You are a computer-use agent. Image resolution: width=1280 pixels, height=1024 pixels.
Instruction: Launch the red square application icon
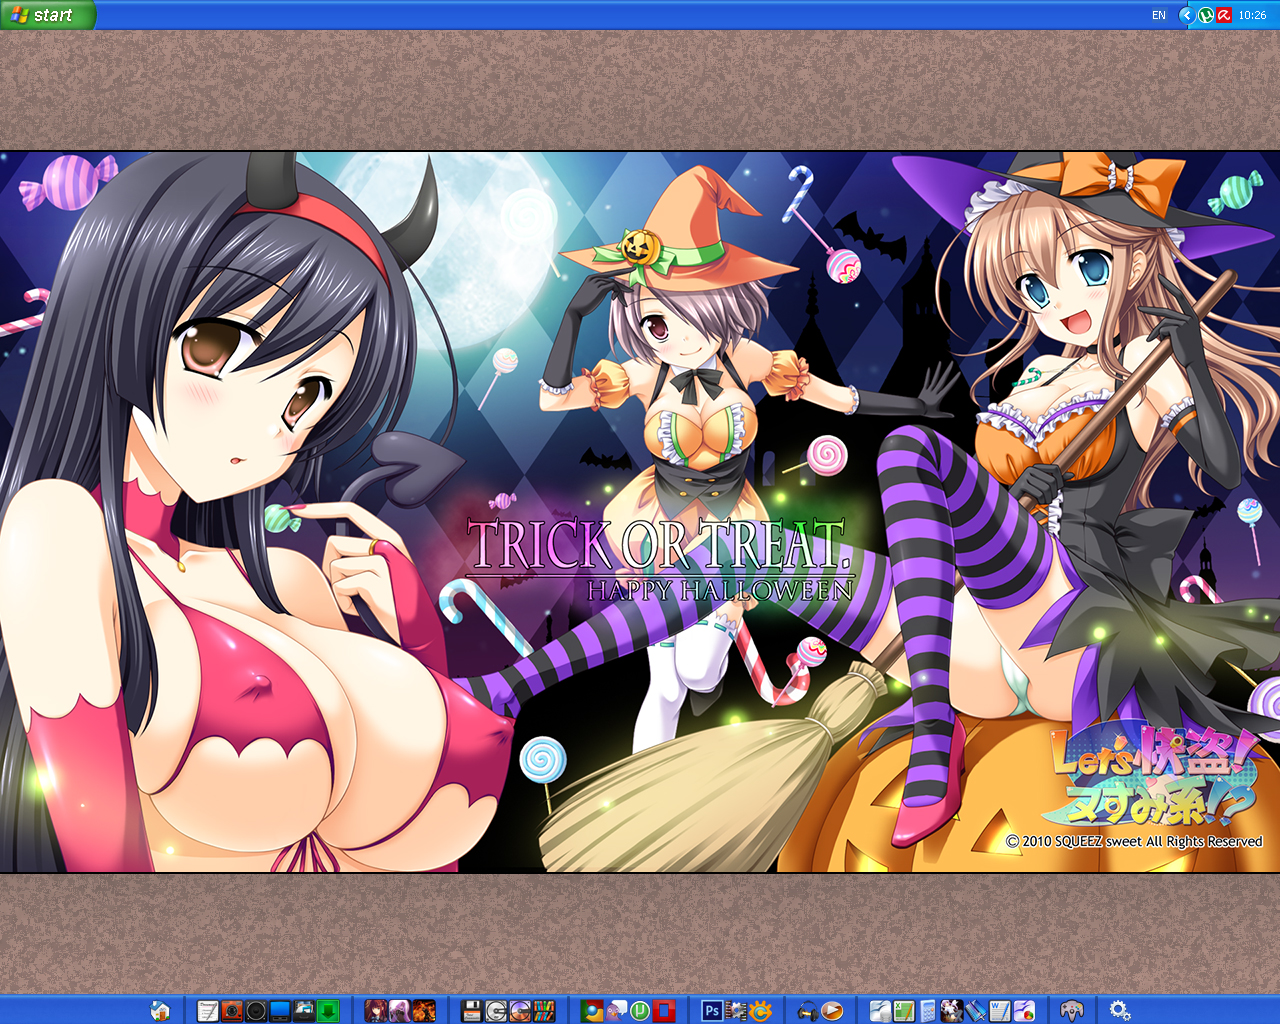pyautogui.click(x=664, y=1011)
